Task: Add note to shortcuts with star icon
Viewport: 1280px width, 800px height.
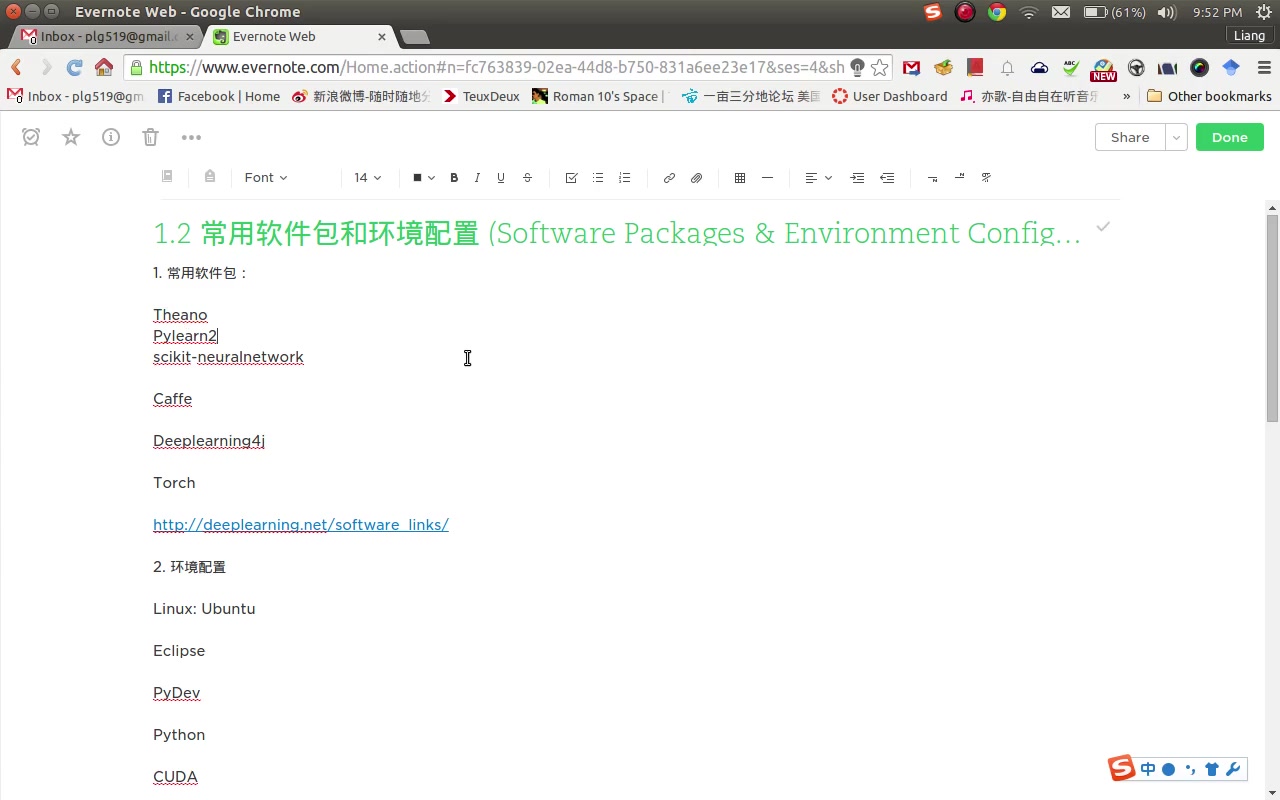Action: 71,137
